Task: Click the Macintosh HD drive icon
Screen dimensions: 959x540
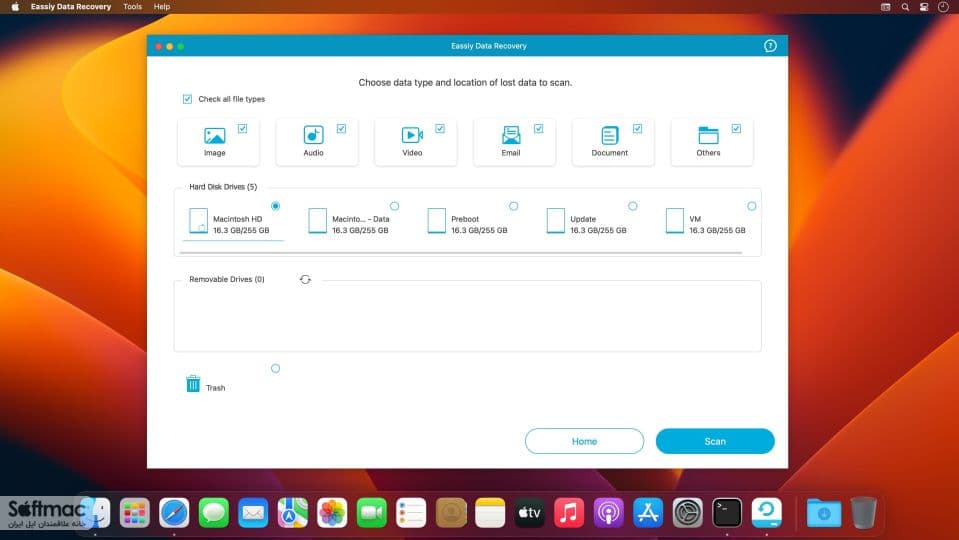Action: [198, 221]
